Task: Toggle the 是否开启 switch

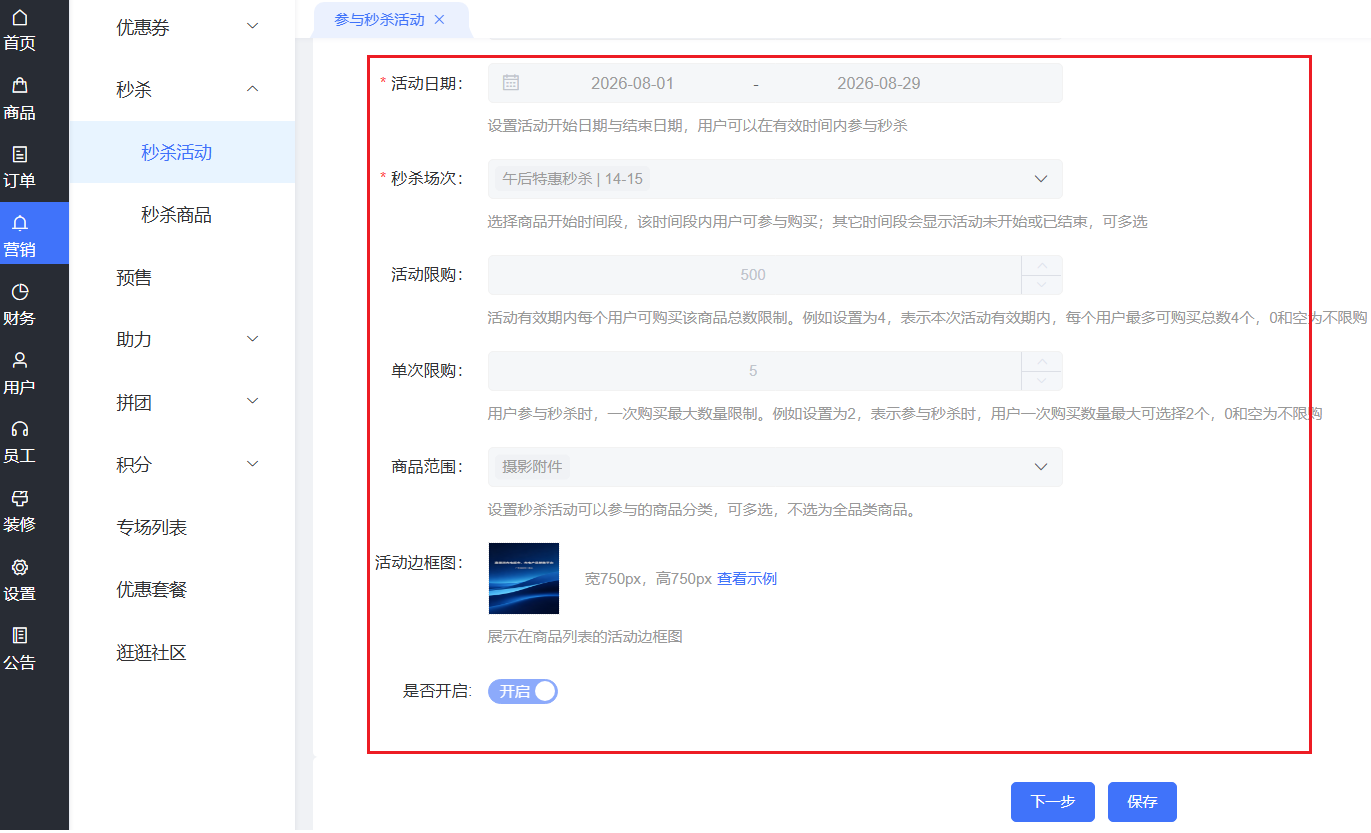Action: pos(522,691)
